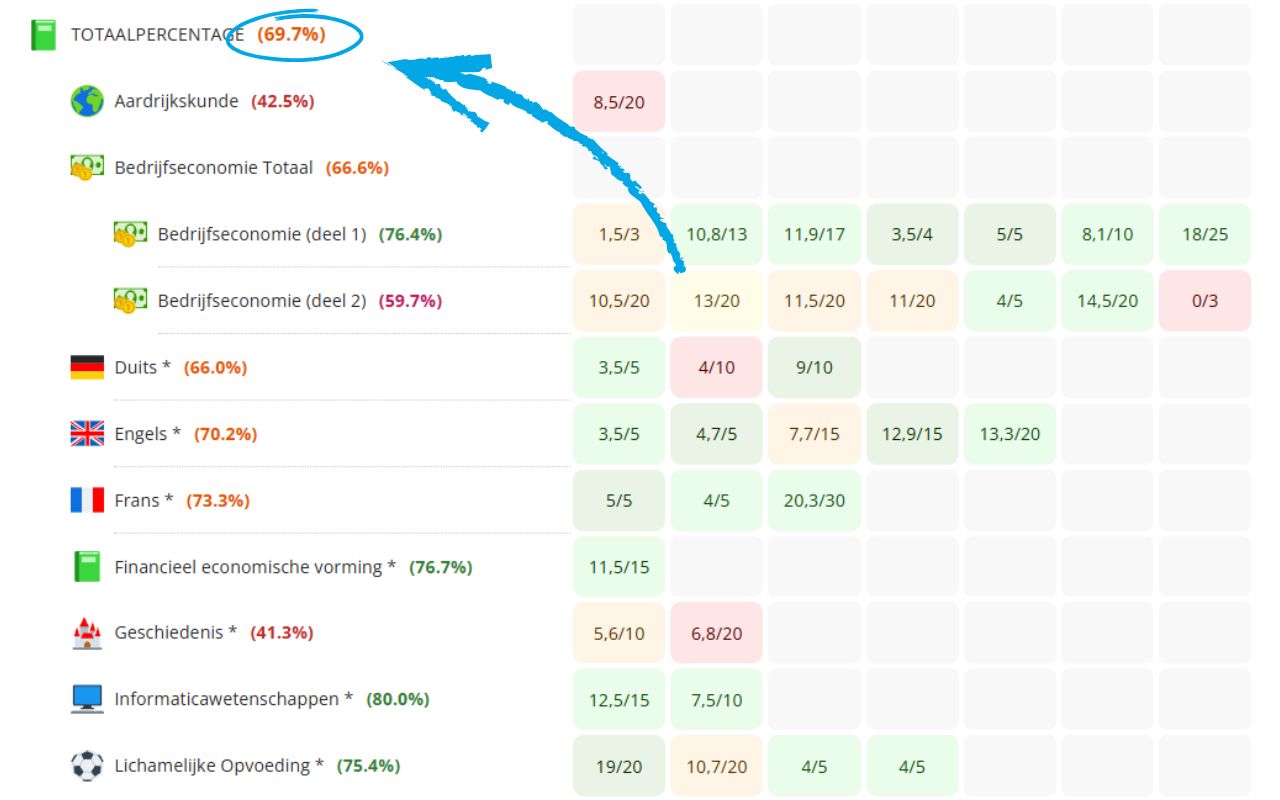The image size is (1280, 800).
Task: Click the globe icon for Aardrijkskunde
Action: coord(87,101)
